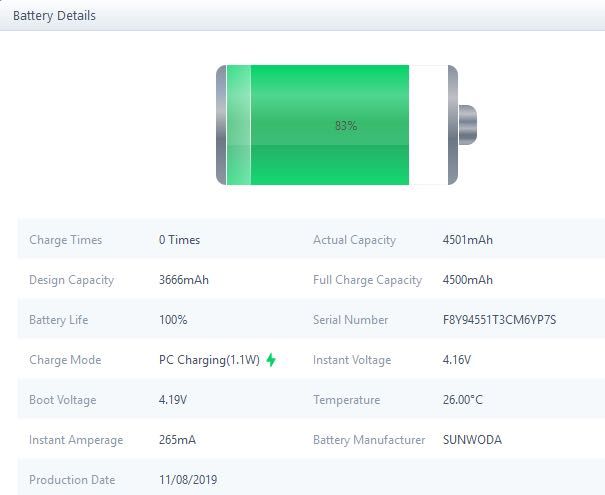
Task: Click the Design Capacity value 3666mAh
Action: point(184,280)
